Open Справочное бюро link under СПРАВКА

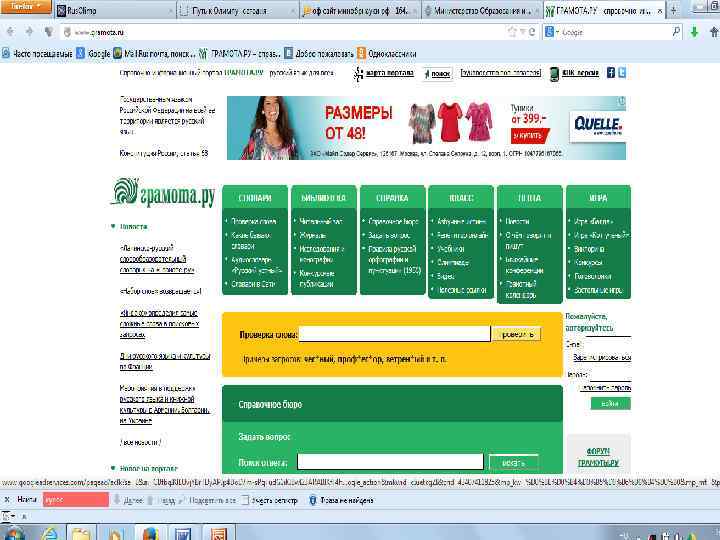(393, 221)
